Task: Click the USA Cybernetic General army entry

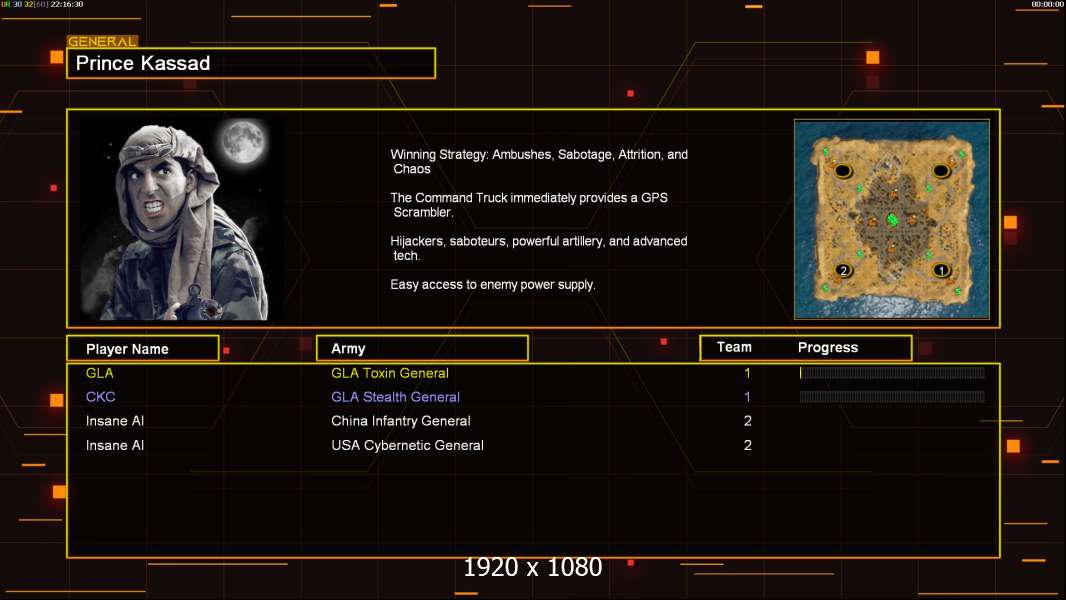Action: (x=407, y=445)
